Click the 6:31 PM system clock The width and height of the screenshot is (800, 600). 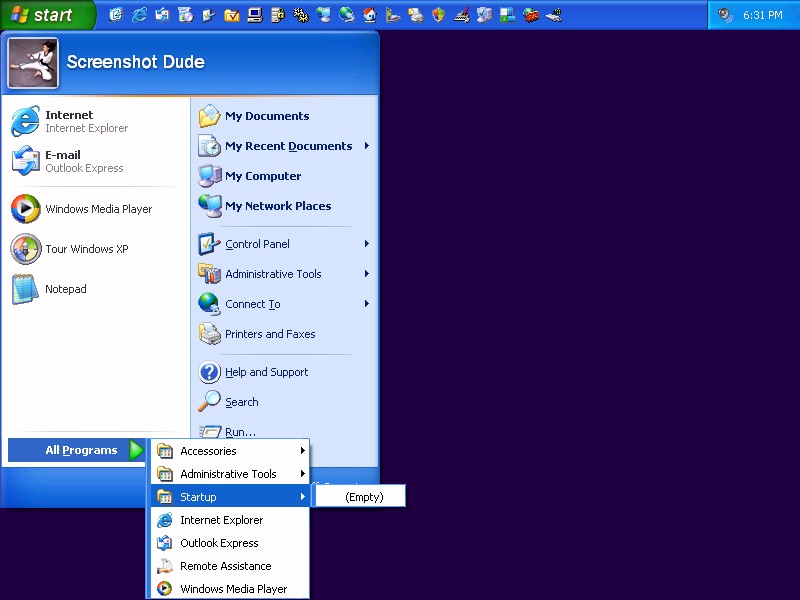(762, 15)
